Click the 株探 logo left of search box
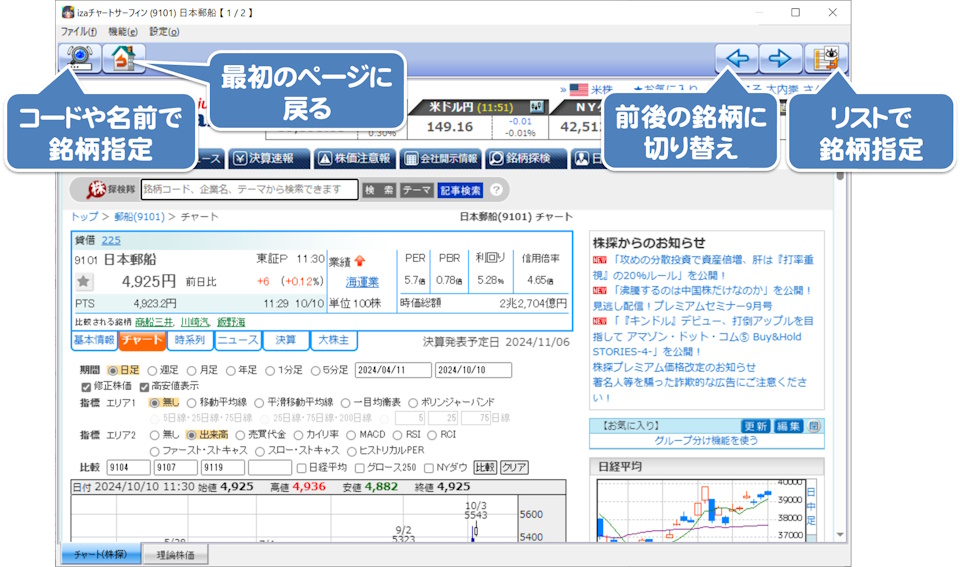 tap(110, 190)
